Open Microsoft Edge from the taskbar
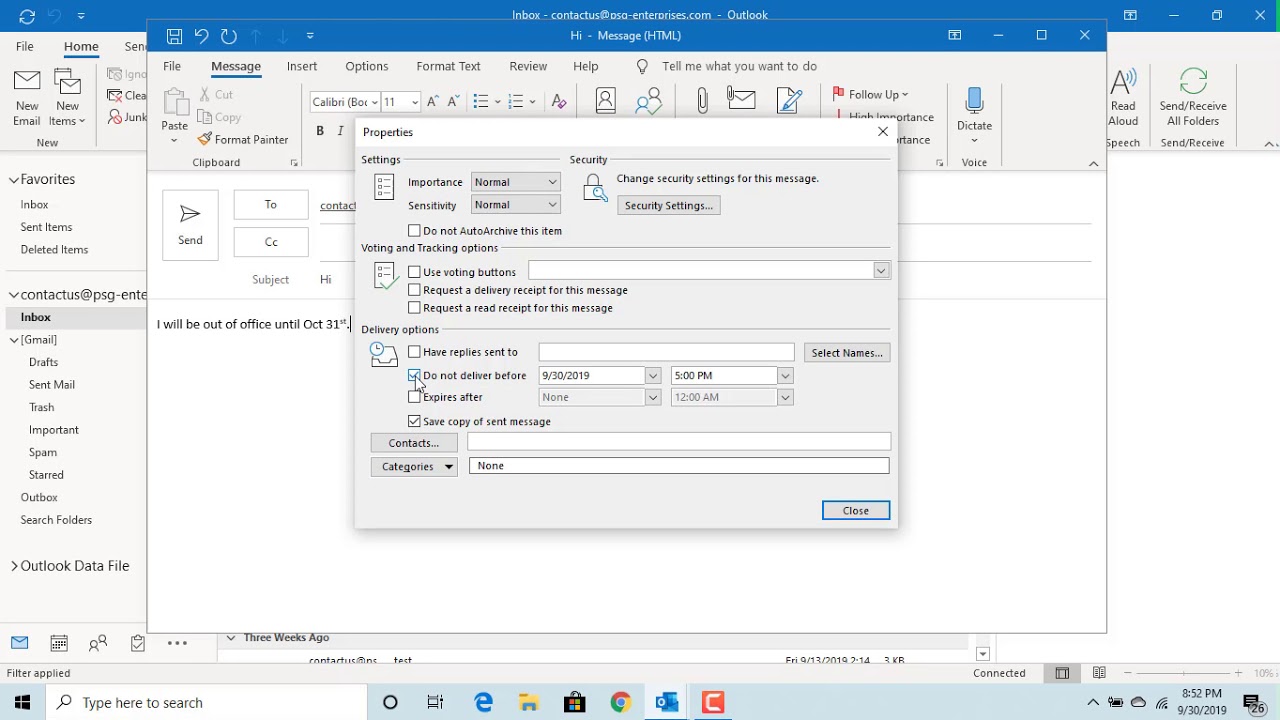The height and width of the screenshot is (720, 1280). 483,703
